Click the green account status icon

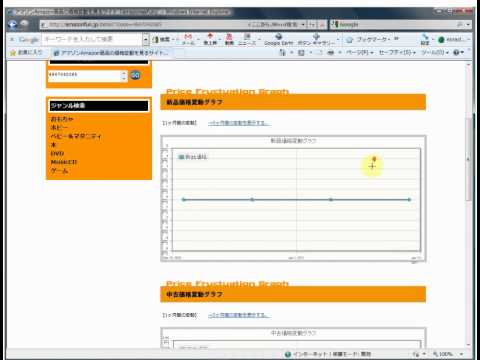441,40
